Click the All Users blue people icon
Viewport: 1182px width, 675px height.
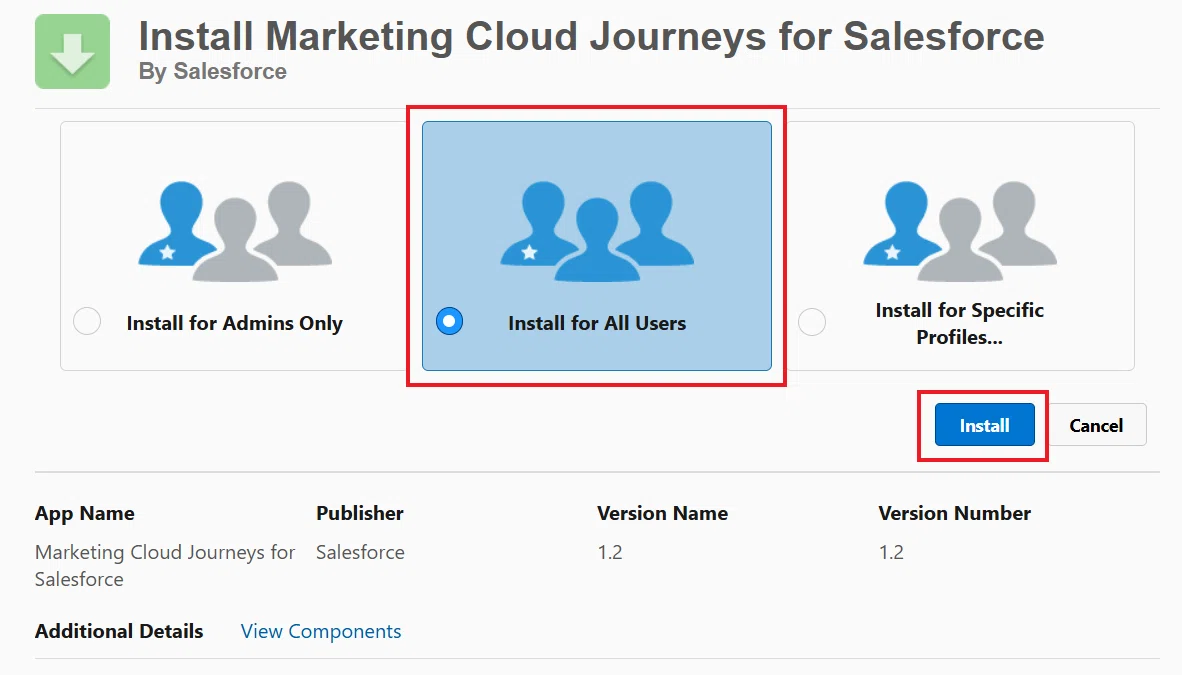[597, 231]
